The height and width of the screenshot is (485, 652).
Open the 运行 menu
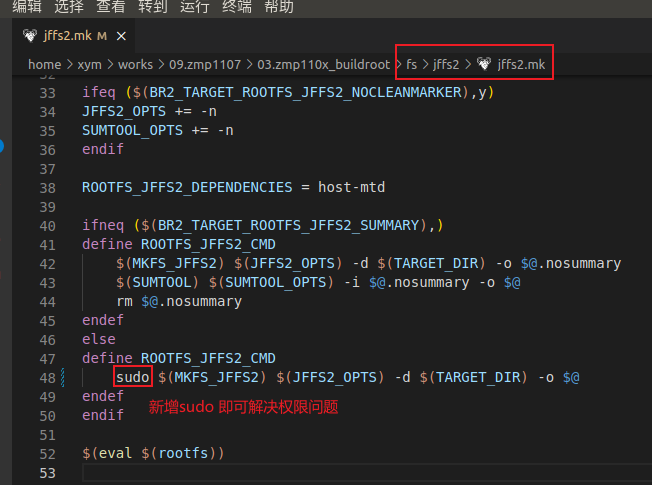[195, 6]
